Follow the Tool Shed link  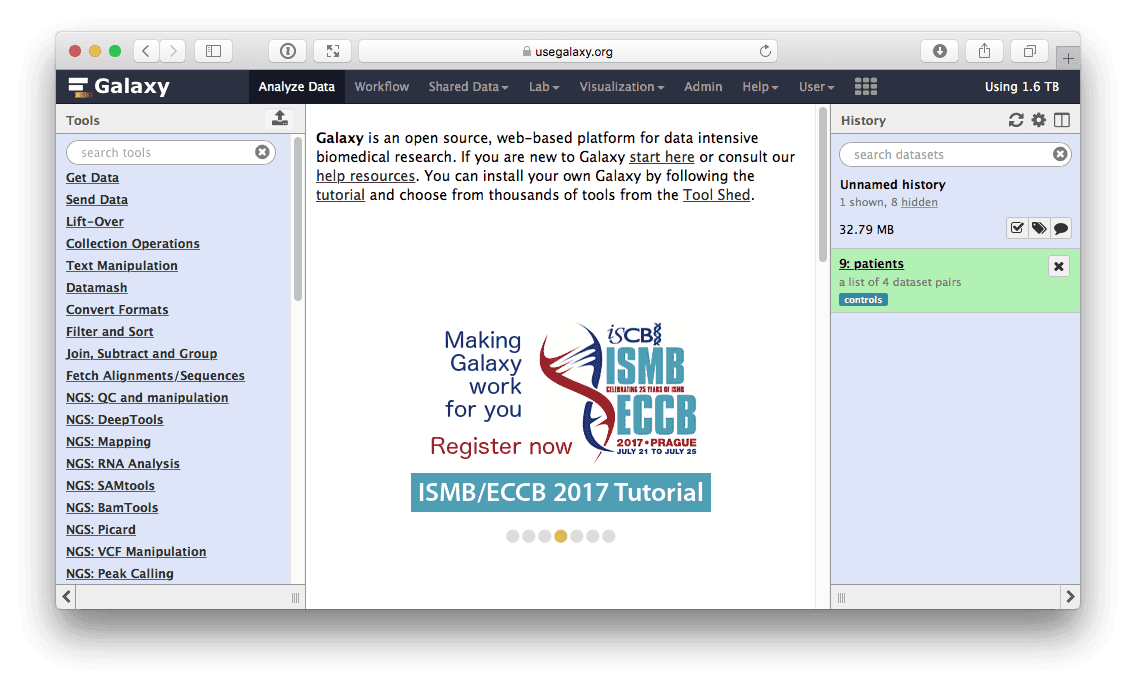716,195
